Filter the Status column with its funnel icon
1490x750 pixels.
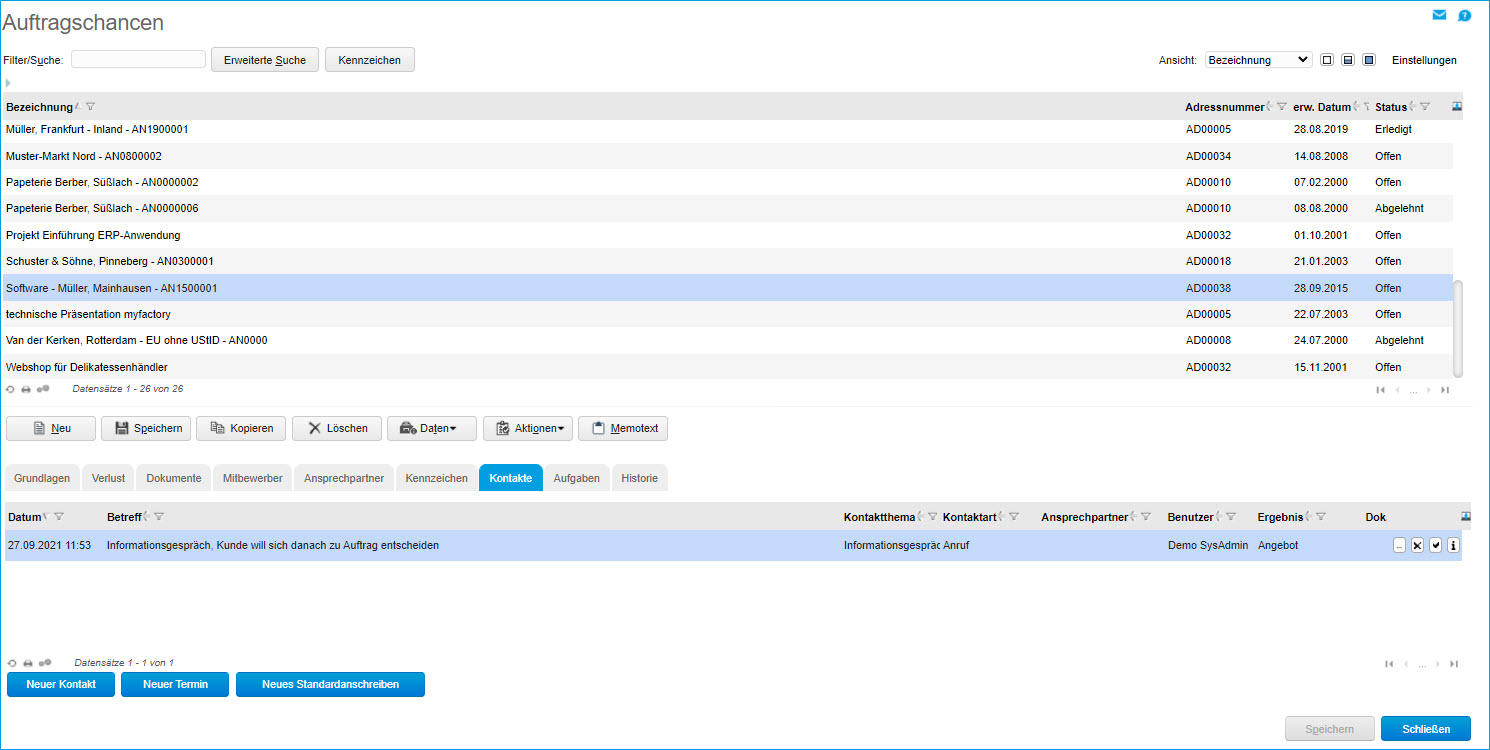pyautogui.click(x=1425, y=107)
